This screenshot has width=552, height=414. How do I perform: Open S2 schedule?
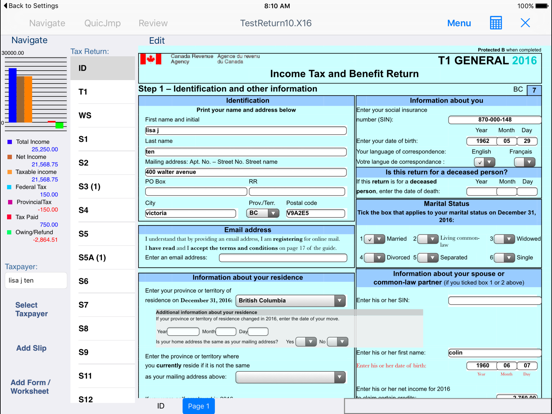[x=102, y=163]
